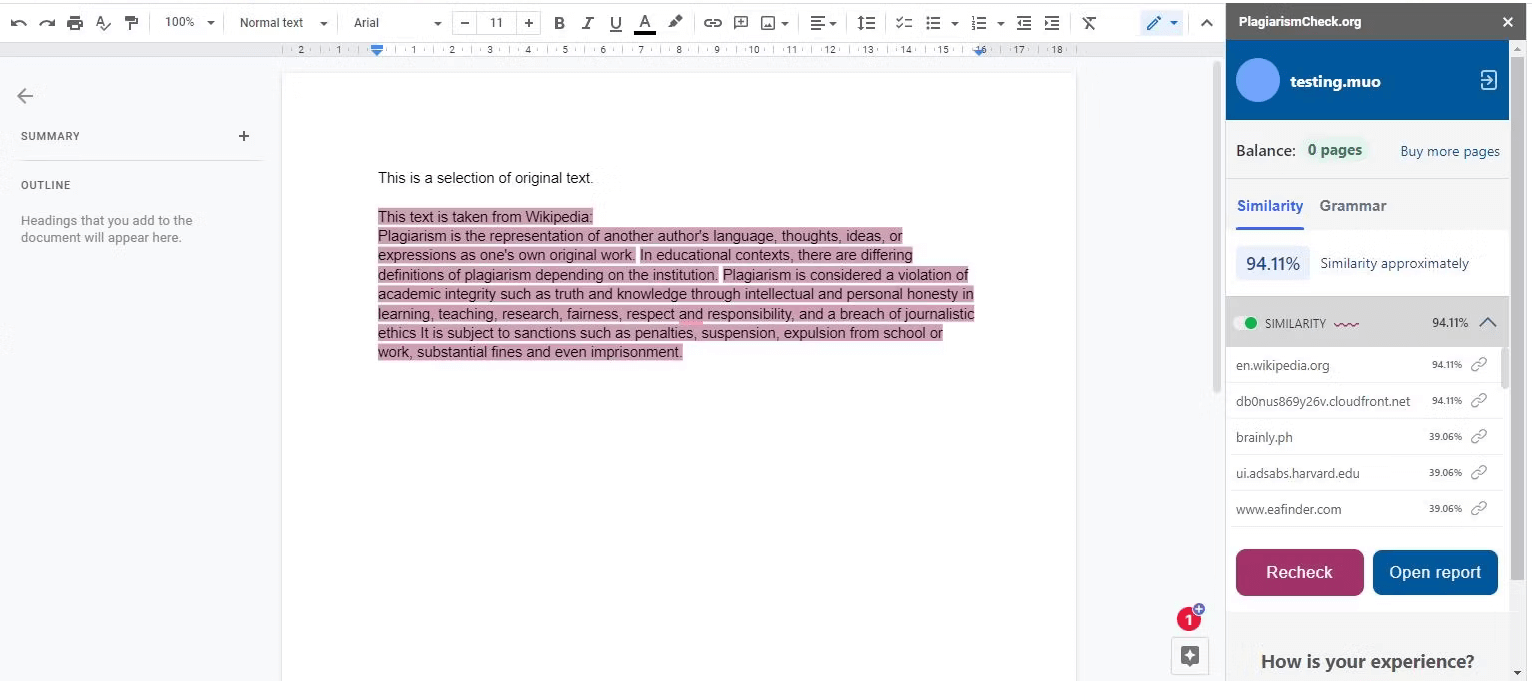Toggle italic formatting
The image size is (1532, 681).
coord(587,23)
